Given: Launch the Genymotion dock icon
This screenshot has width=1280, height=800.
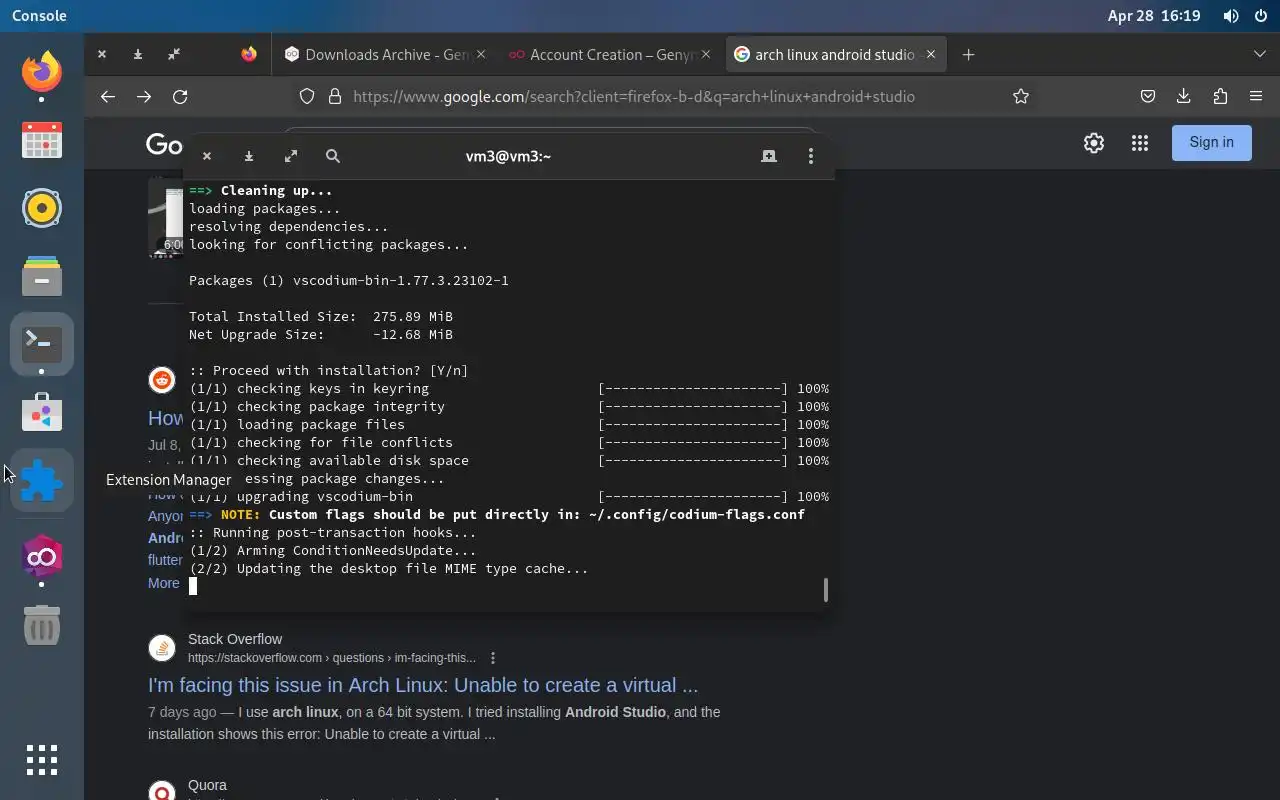Looking at the screenshot, I should tap(42, 557).
